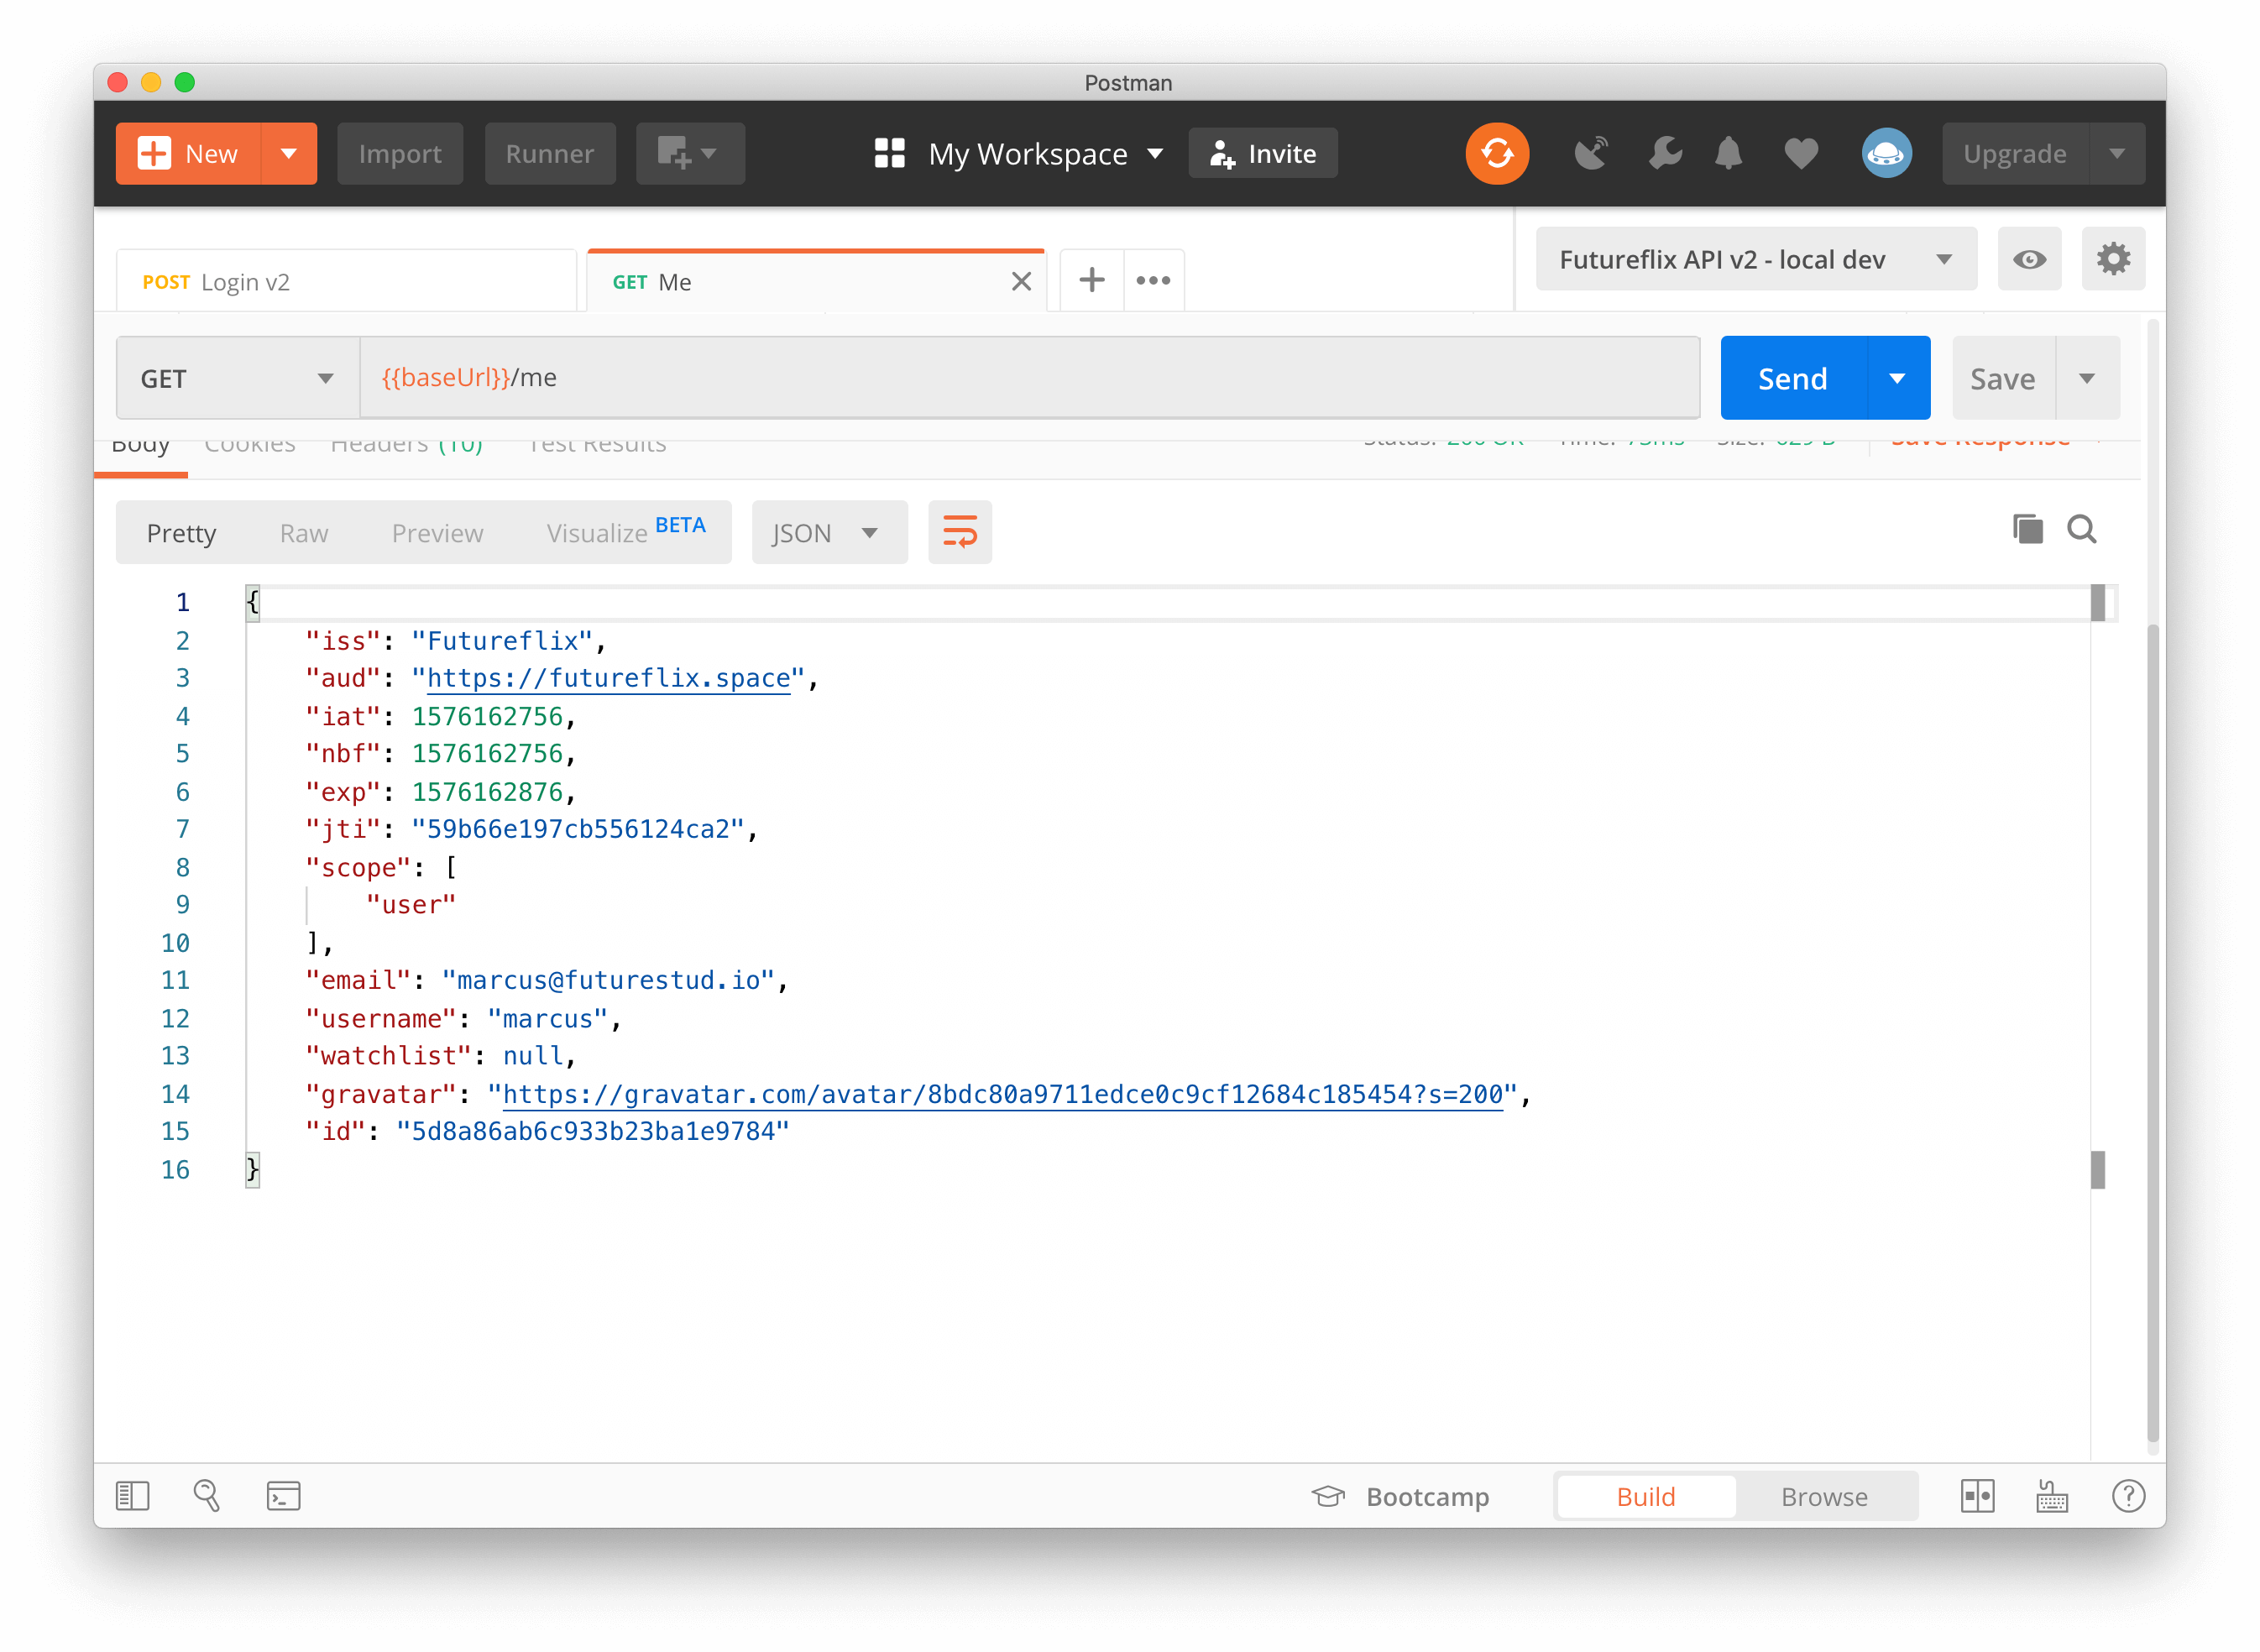The image size is (2260, 1652).
Task: Click the heart icon in header
Action: [1800, 154]
